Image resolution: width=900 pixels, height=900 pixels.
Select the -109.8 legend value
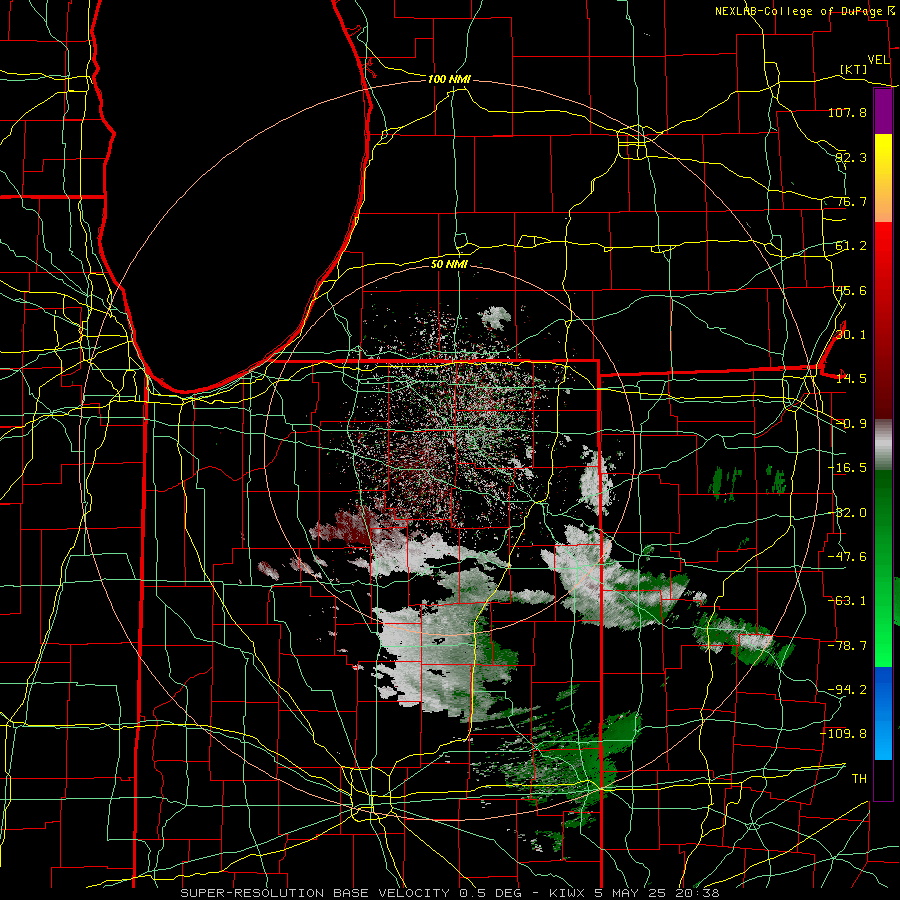[844, 734]
